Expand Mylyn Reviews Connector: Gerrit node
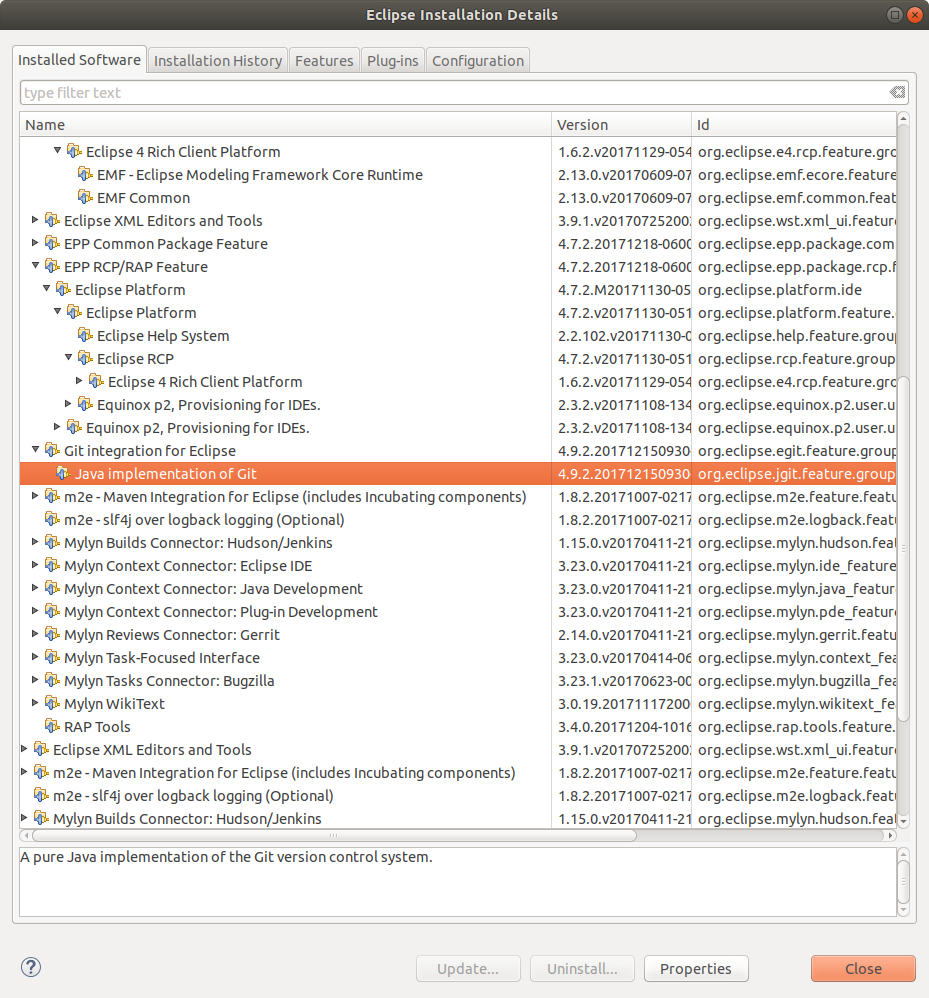The width and height of the screenshot is (929, 998). pos(35,633)
